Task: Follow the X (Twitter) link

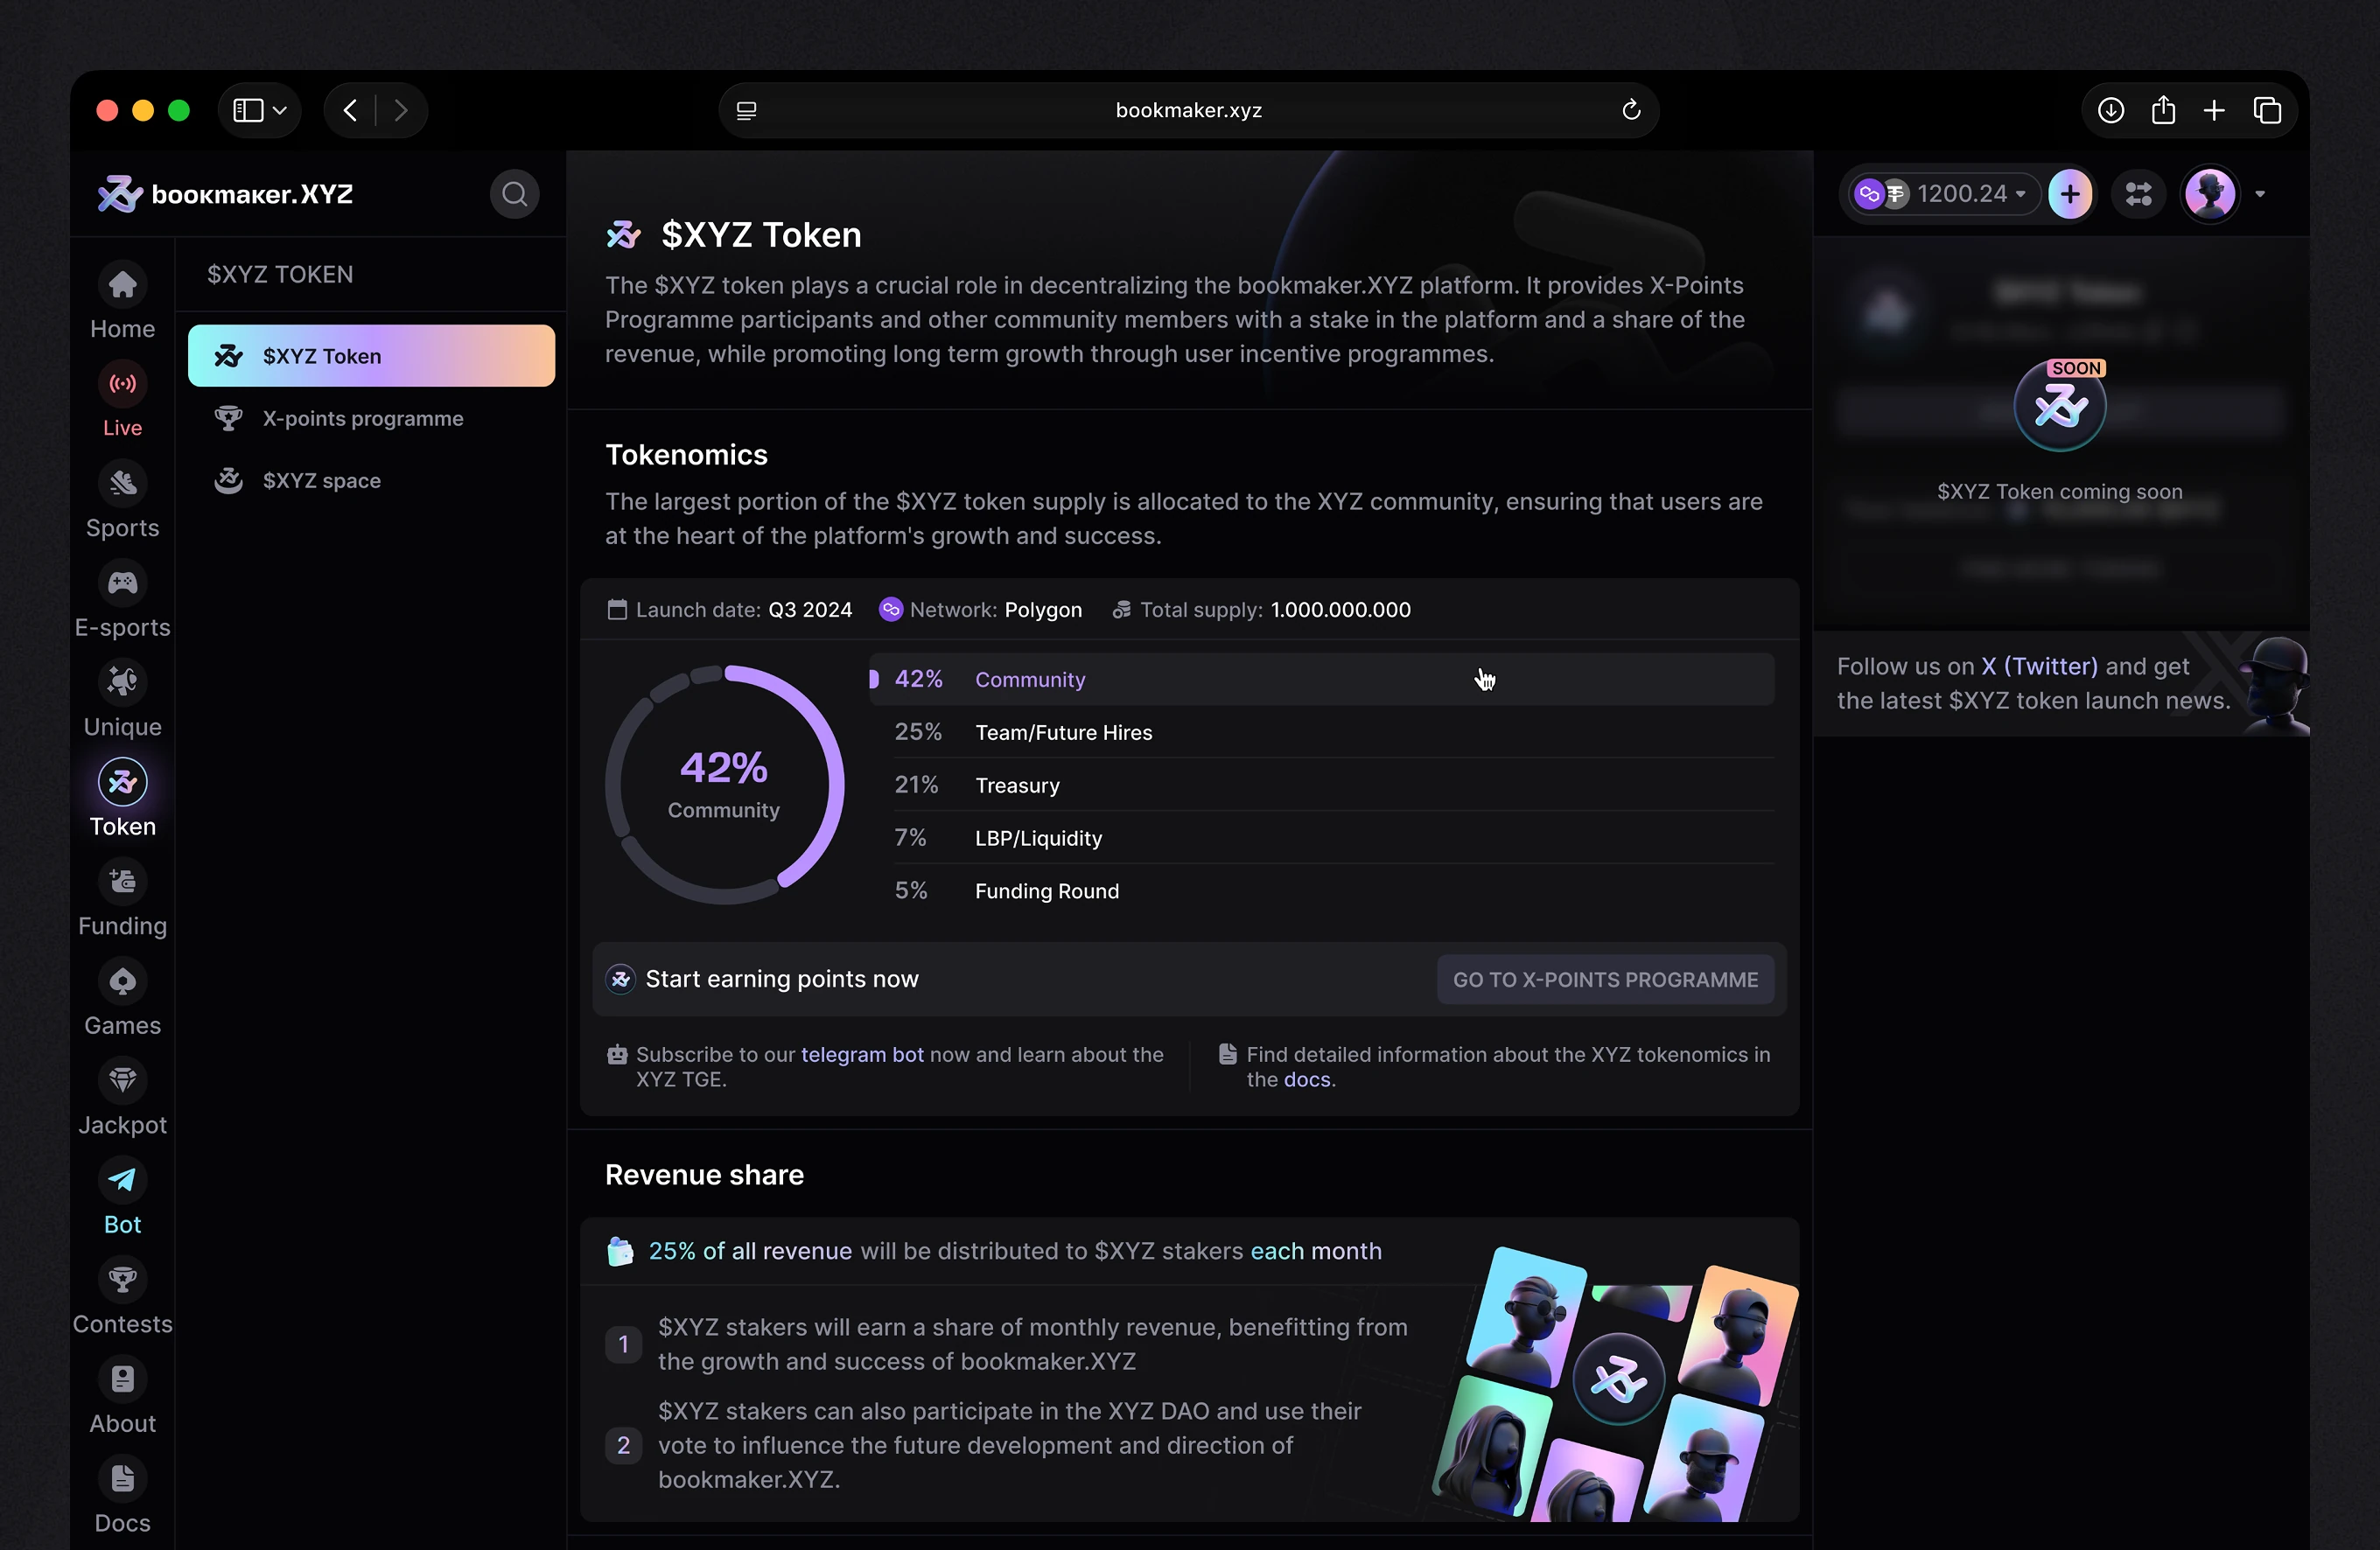Action: [x=2039, y=666]
